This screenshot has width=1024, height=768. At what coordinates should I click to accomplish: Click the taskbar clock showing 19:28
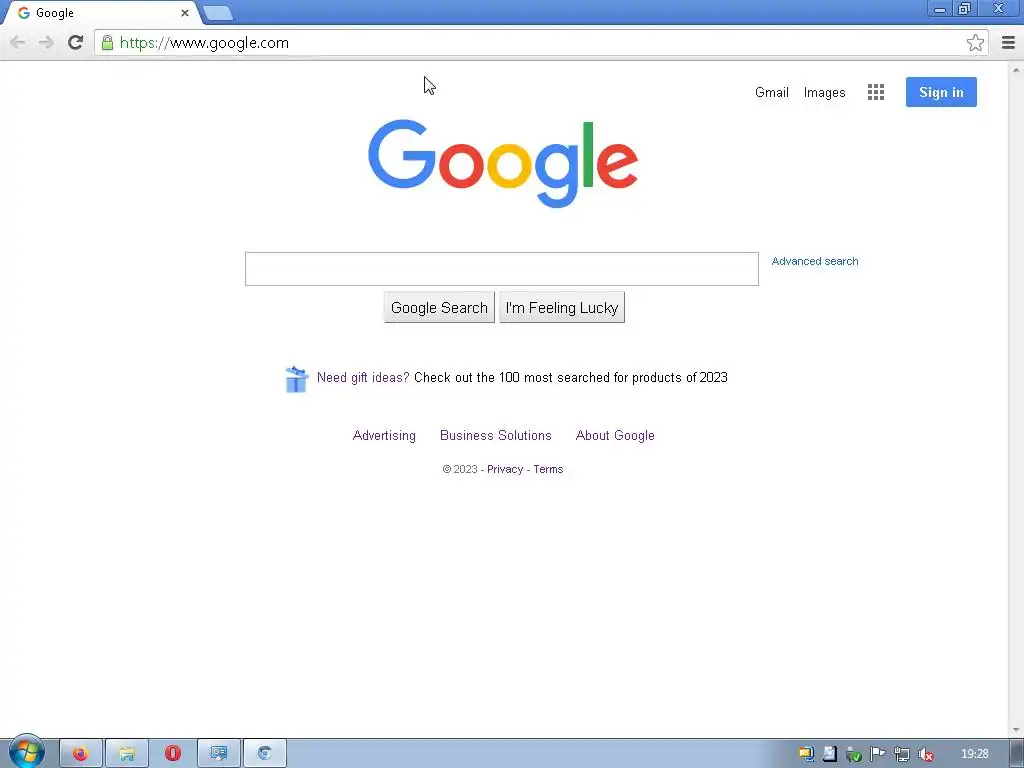(x=974, y=754)
